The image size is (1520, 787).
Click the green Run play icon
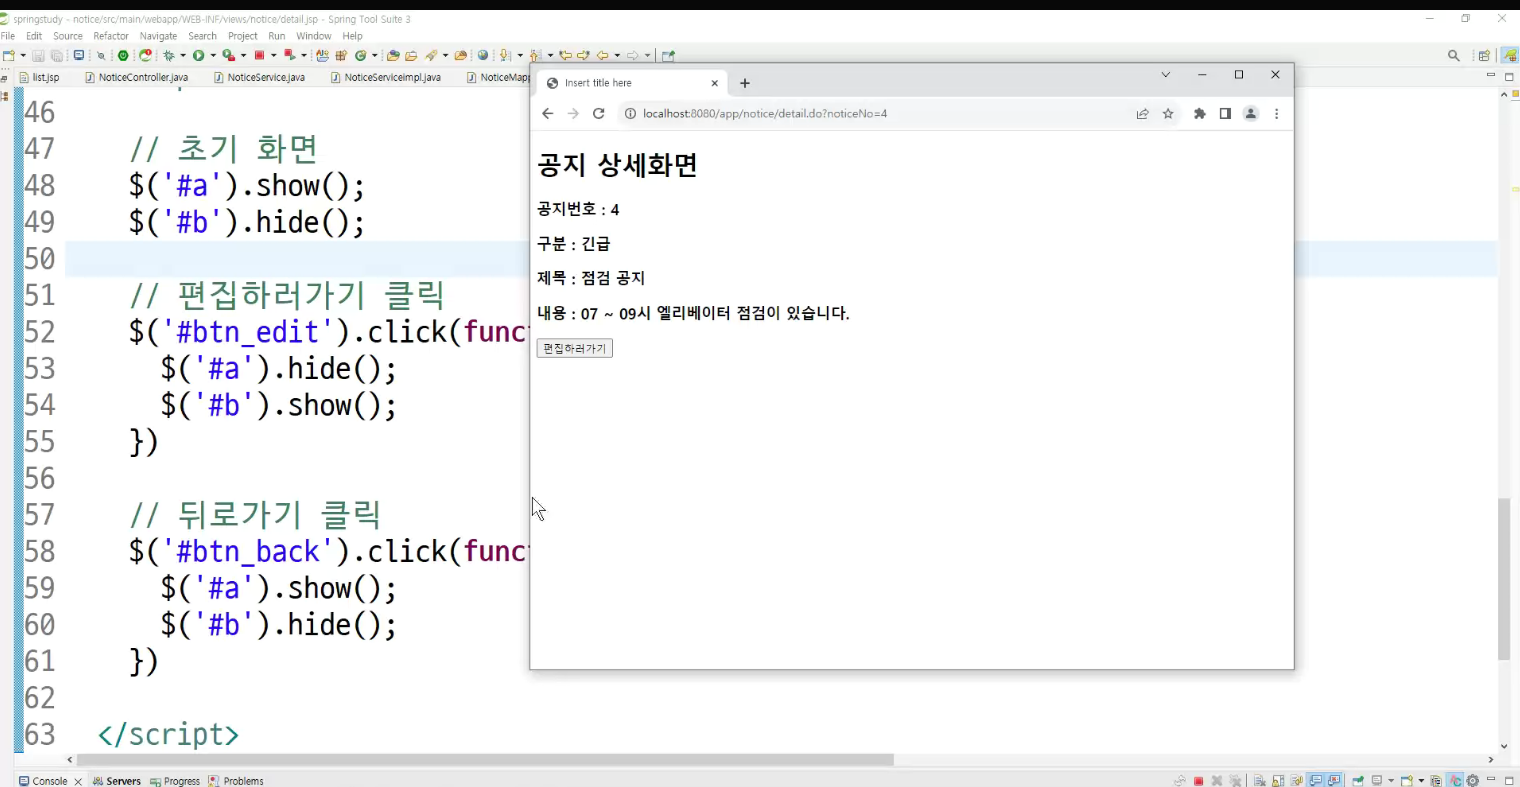click(x=198, y=56)
